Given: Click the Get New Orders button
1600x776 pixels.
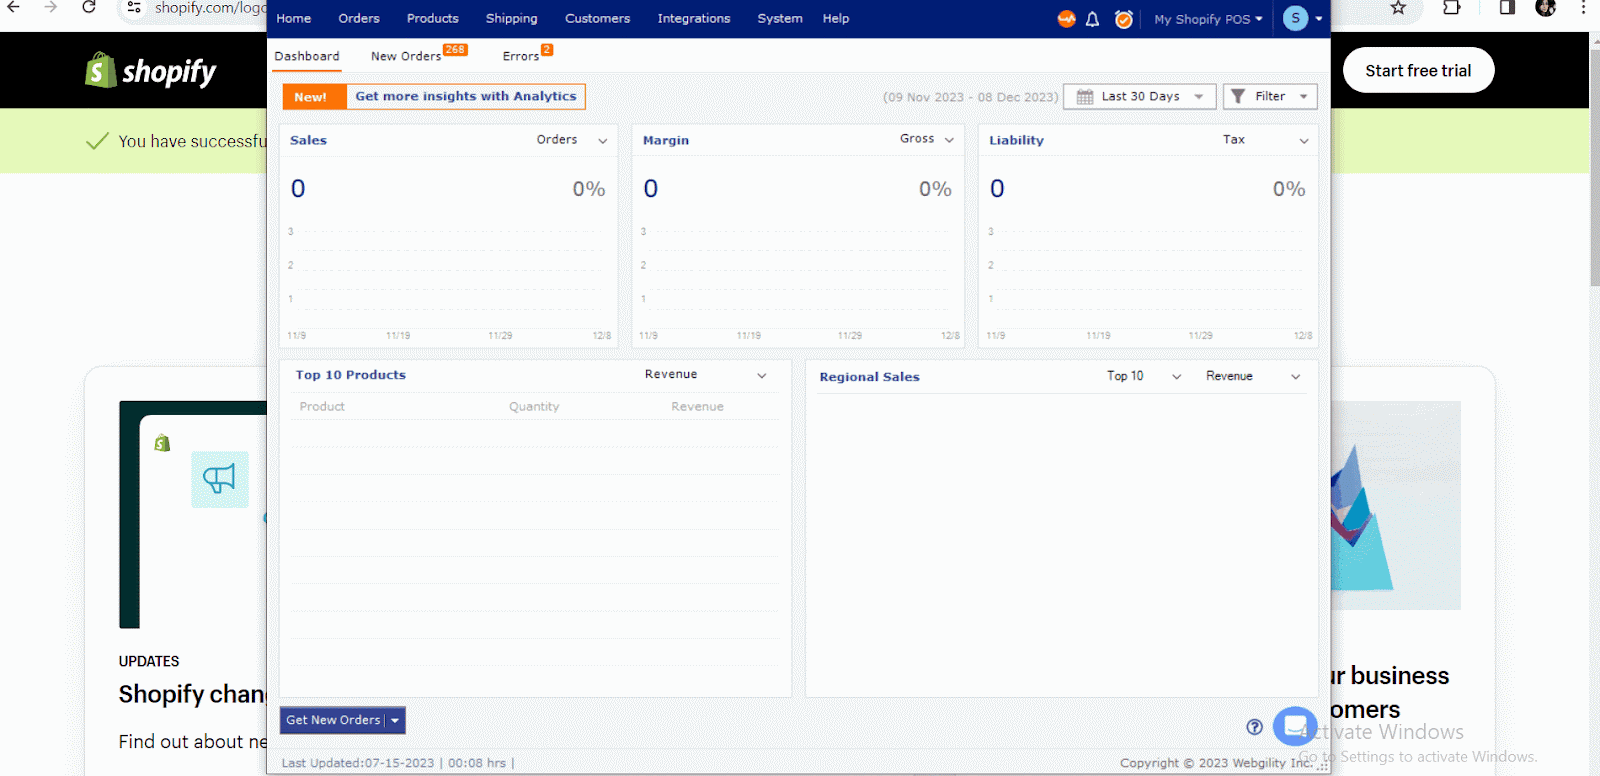Looking at the screenshot, I should tap(333, 720).
